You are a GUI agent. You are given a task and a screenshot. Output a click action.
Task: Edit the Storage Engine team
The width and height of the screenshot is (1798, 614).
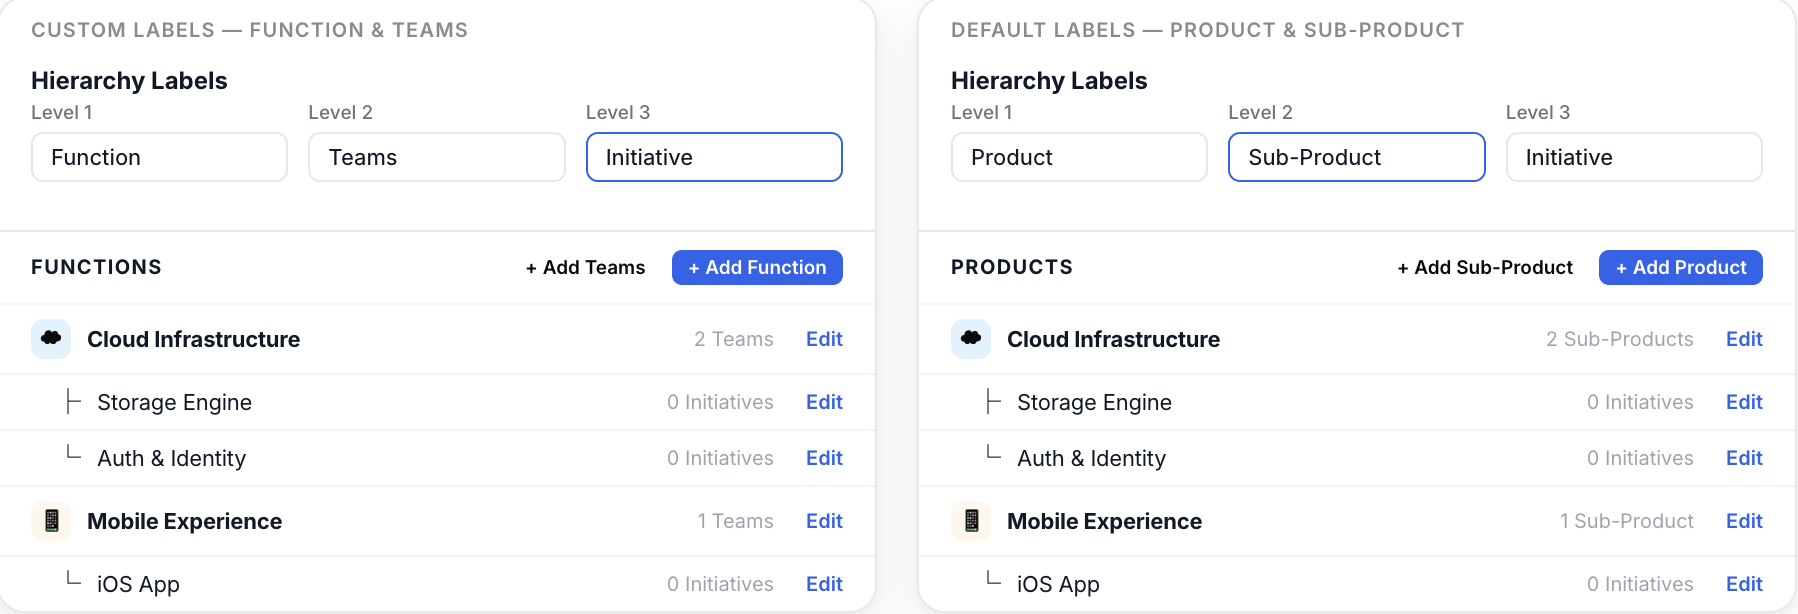click(x=823, y=402)
